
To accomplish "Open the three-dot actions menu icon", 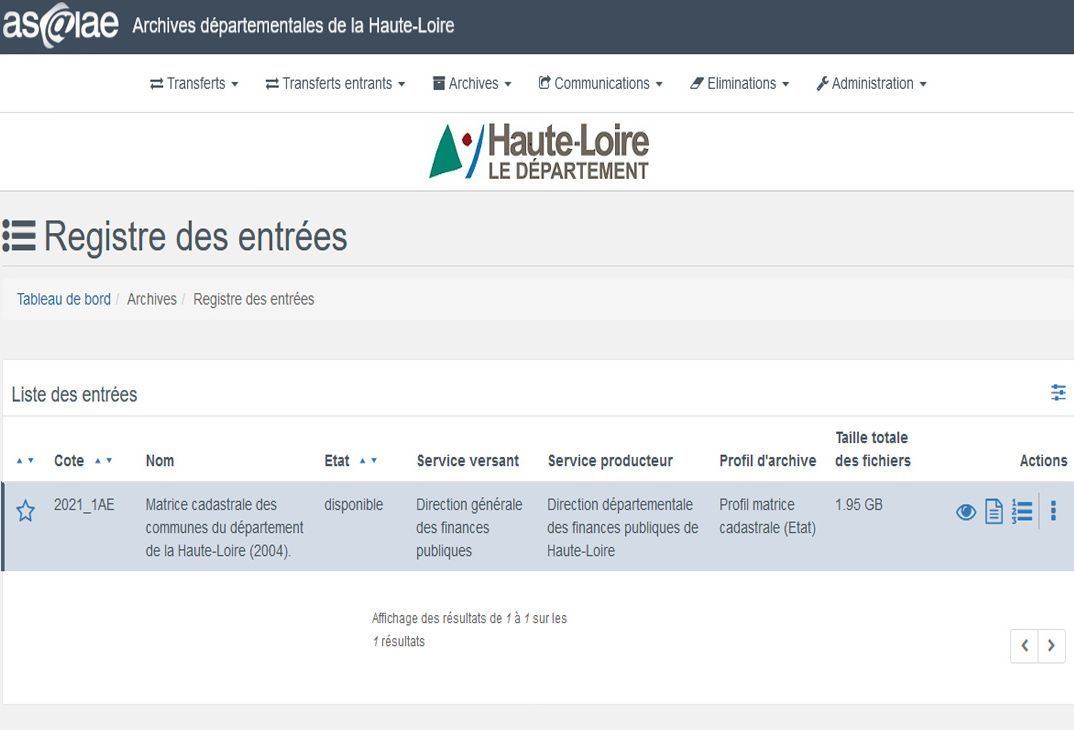I will [1053, 511].
